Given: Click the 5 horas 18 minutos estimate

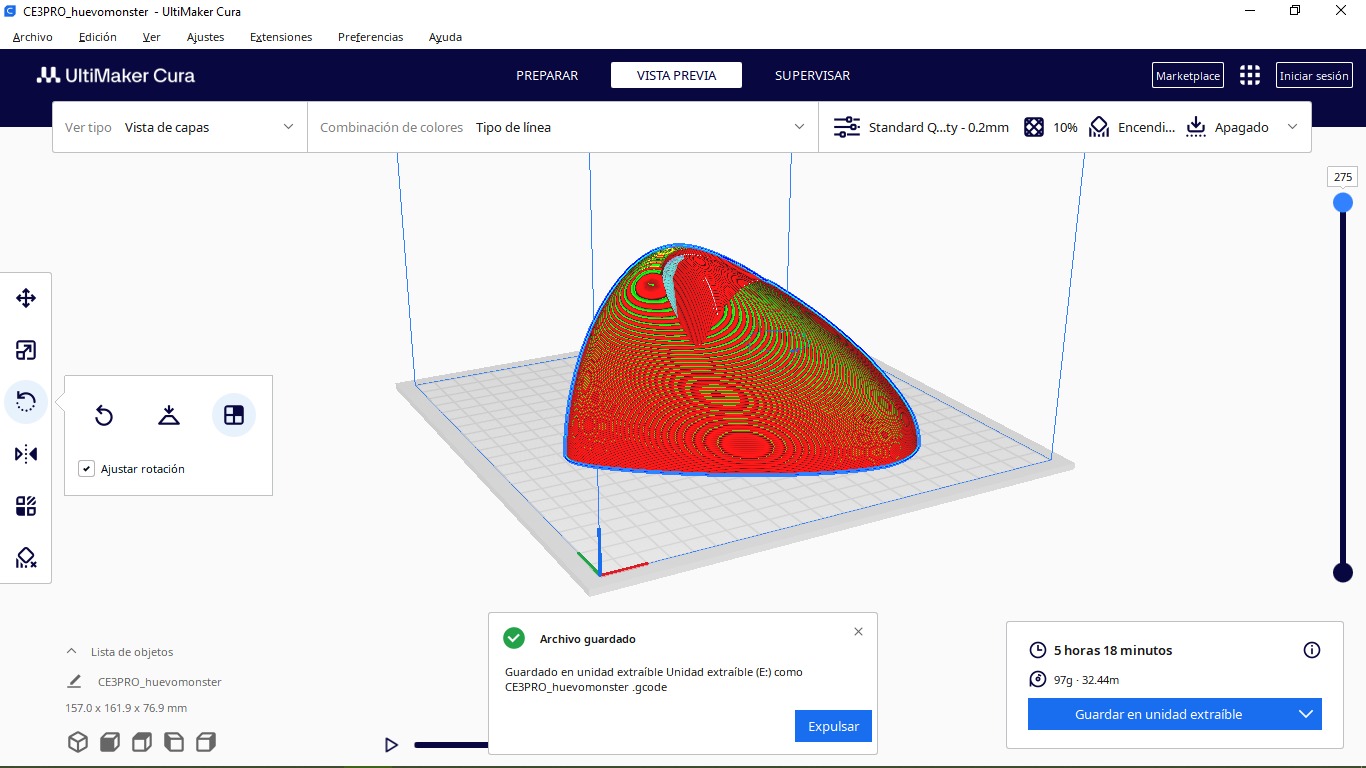Looking at the screenshot, I should pyautogui.click(x=1113, y=650).
